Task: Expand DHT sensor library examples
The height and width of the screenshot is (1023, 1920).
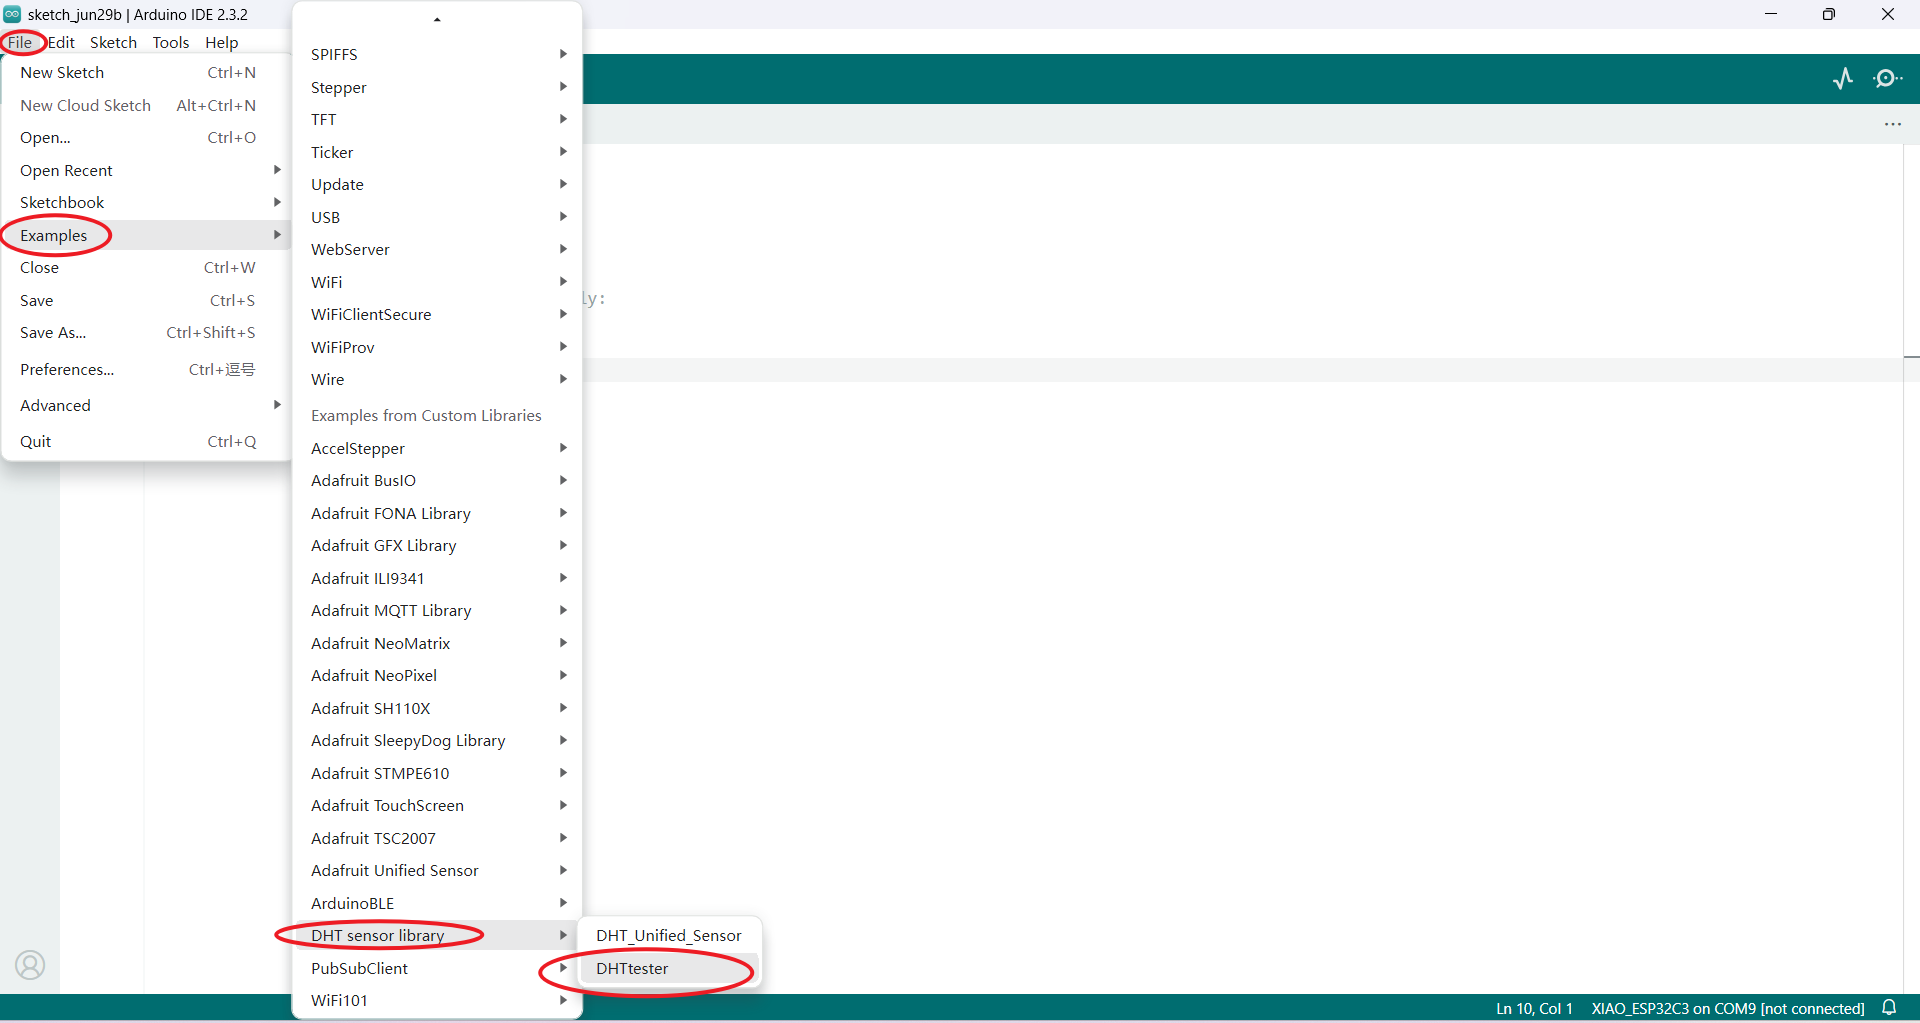Action: pos(437,935)
